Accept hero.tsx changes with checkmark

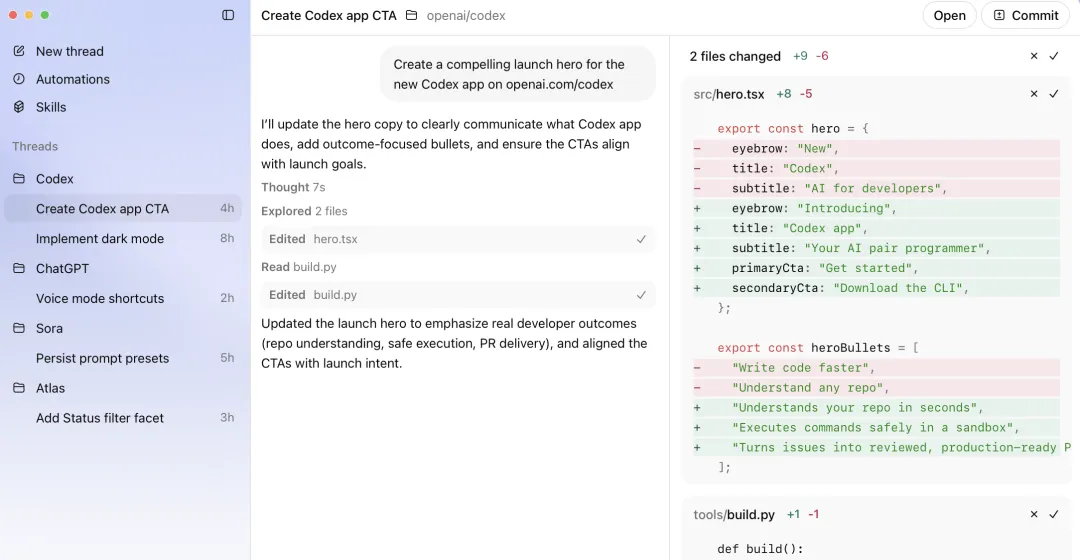(x=1054, y=94)
